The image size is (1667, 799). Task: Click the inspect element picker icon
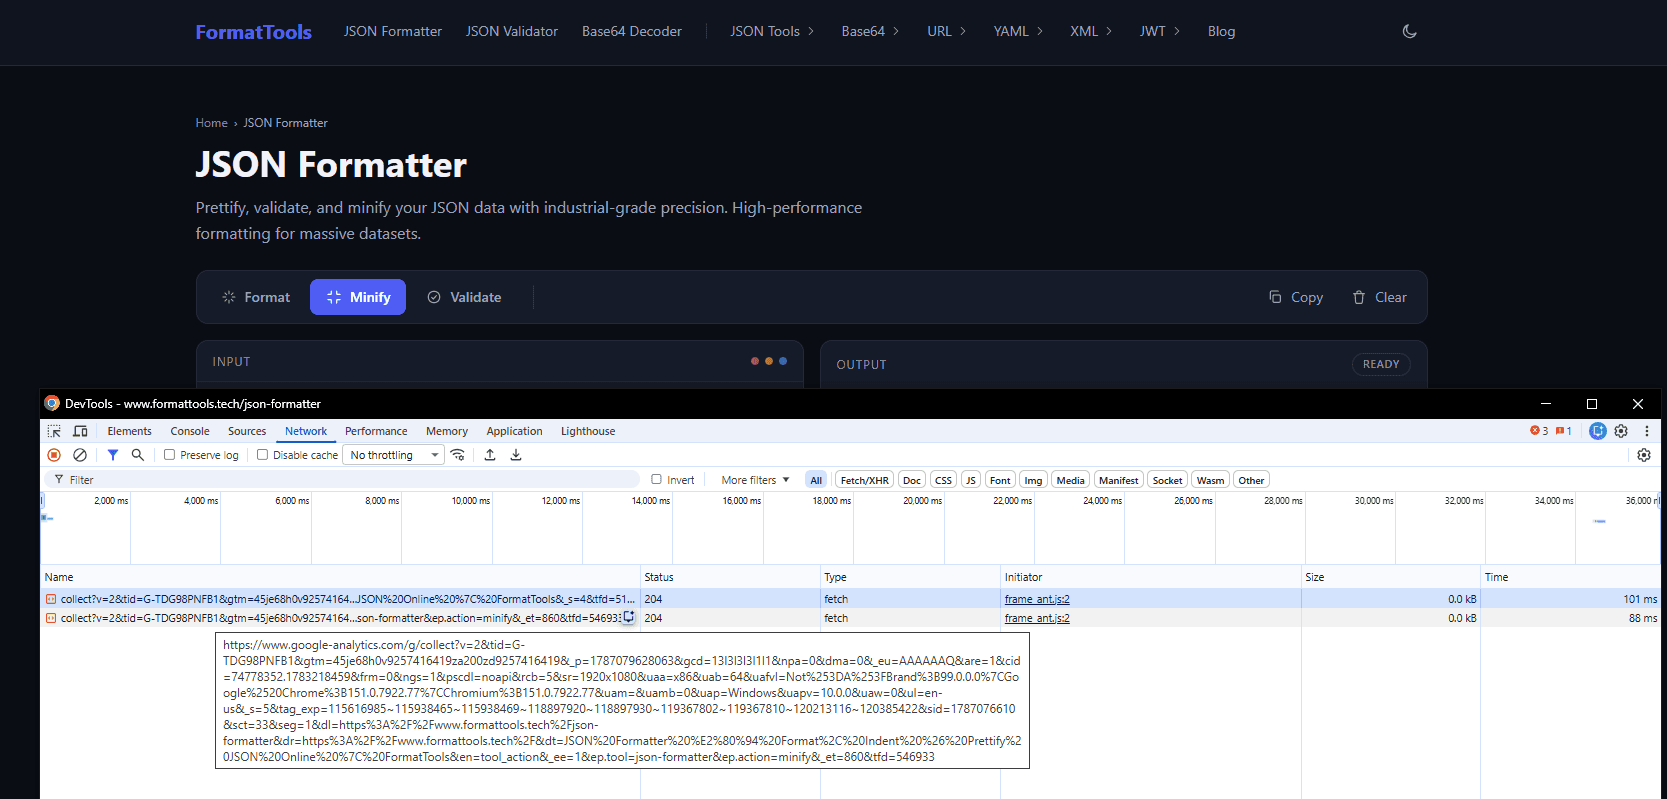[54, 431]
